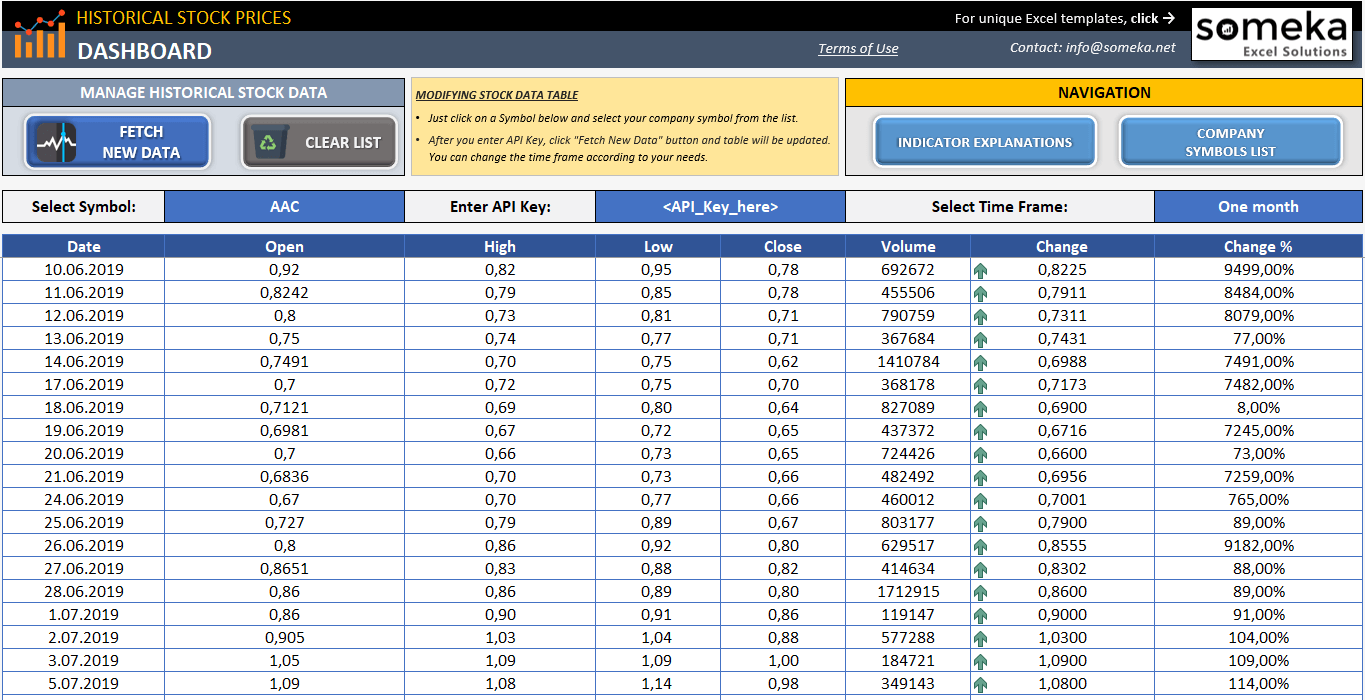Click green up arrow in 14.06.2019 row
Screen dimensions: 1365x700
(x=980, y=362)
